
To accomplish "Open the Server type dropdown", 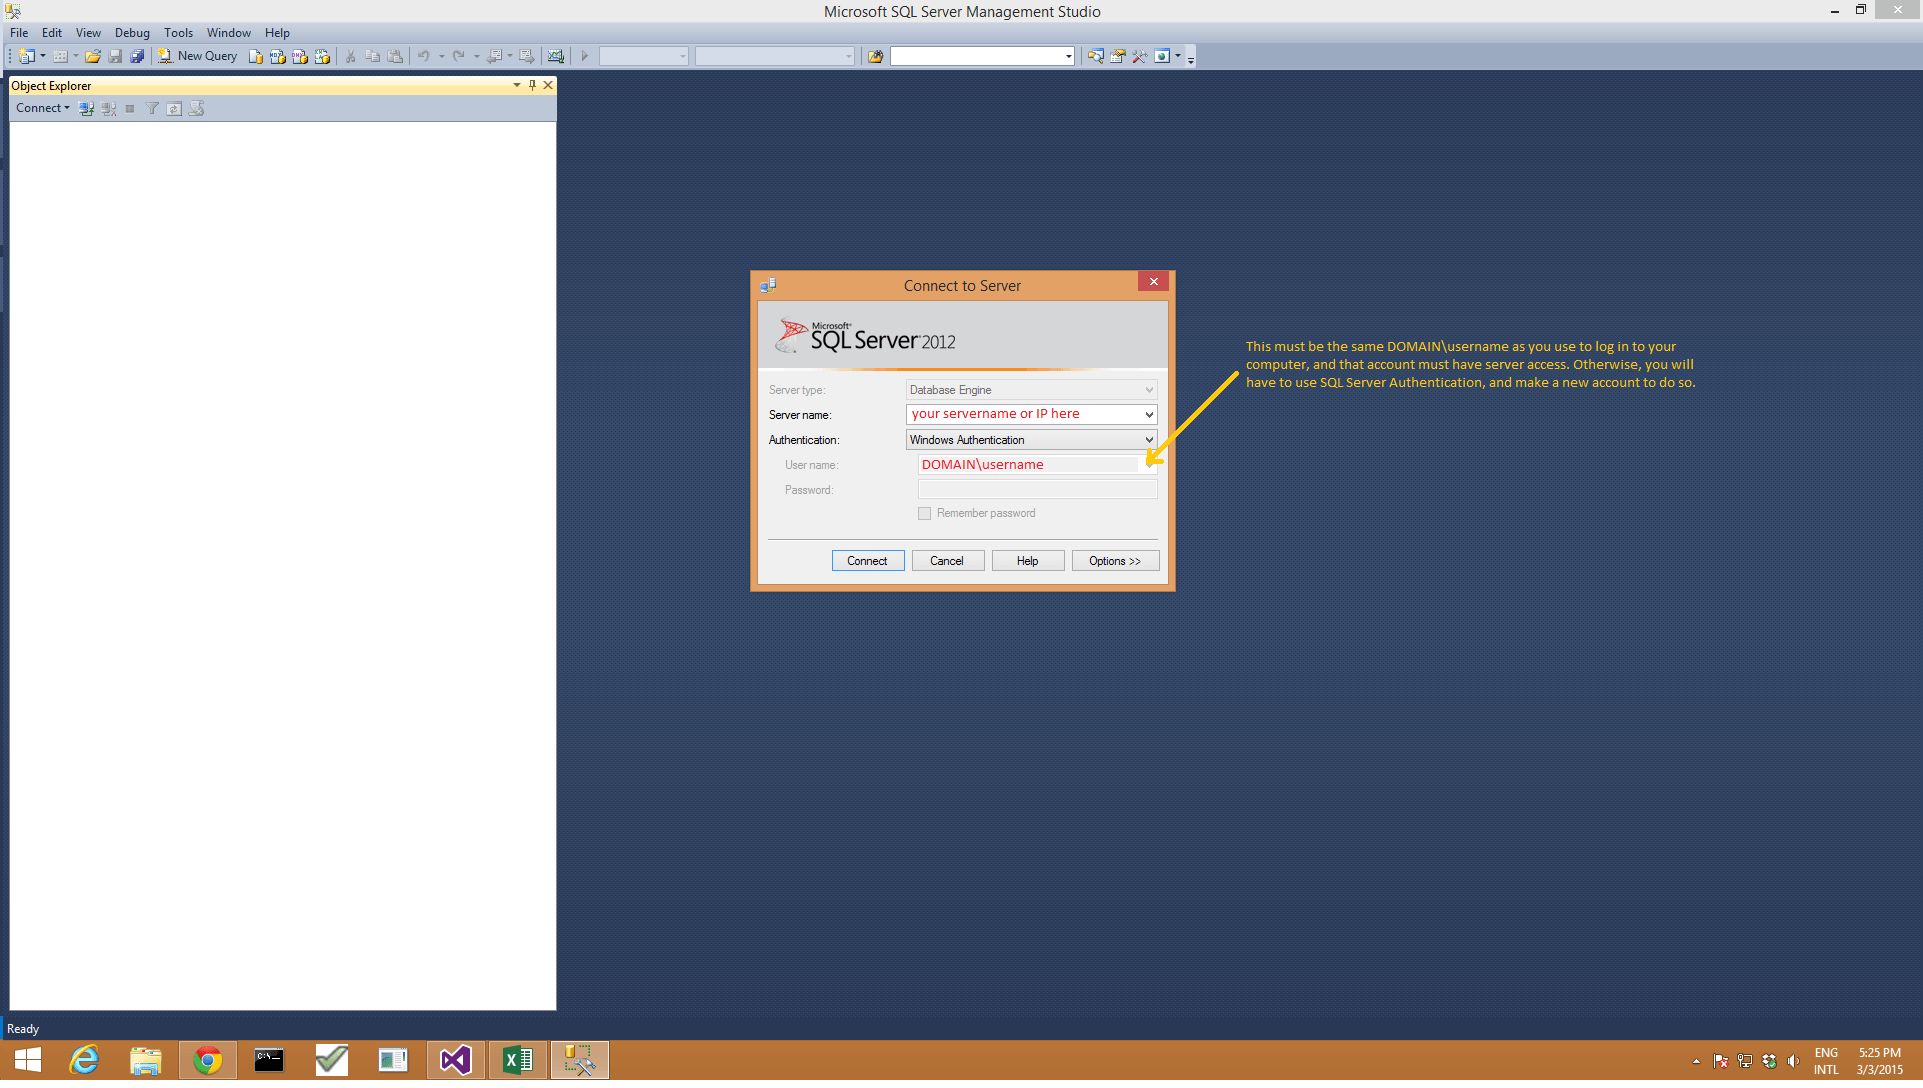I will [x=1149, y=390].
